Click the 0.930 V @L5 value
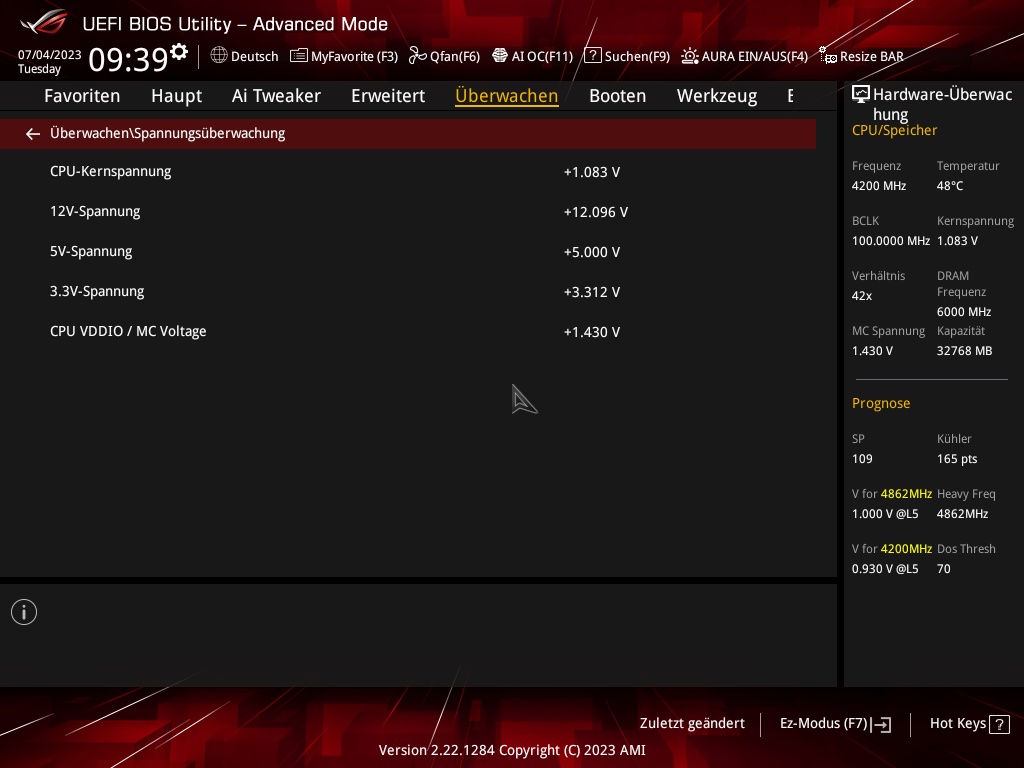The image size is (1024, 768). pos(885,568)
